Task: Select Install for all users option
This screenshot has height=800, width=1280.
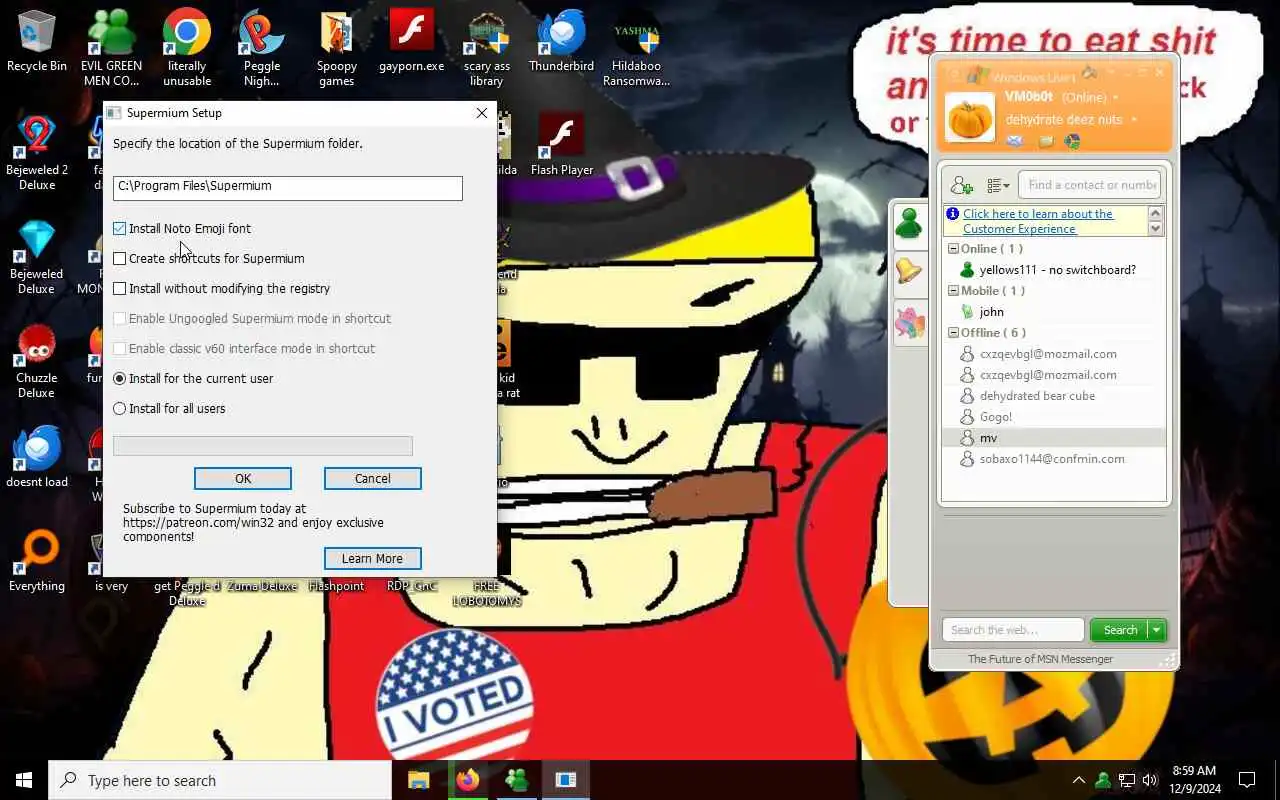Action: 120,409
